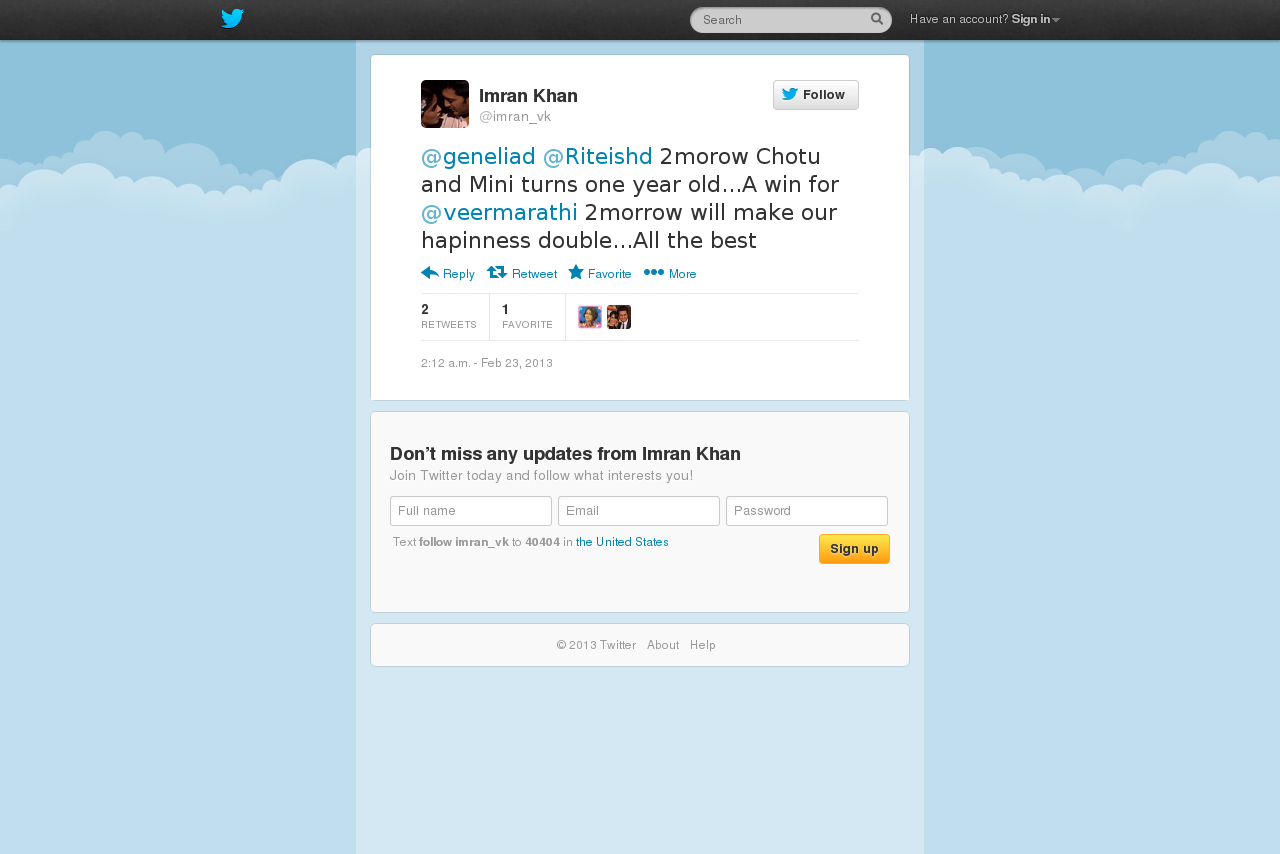This screenshot has width=1280, height=854.
Task: Favorite the tweet using the star icon
Action: point(576,272)
